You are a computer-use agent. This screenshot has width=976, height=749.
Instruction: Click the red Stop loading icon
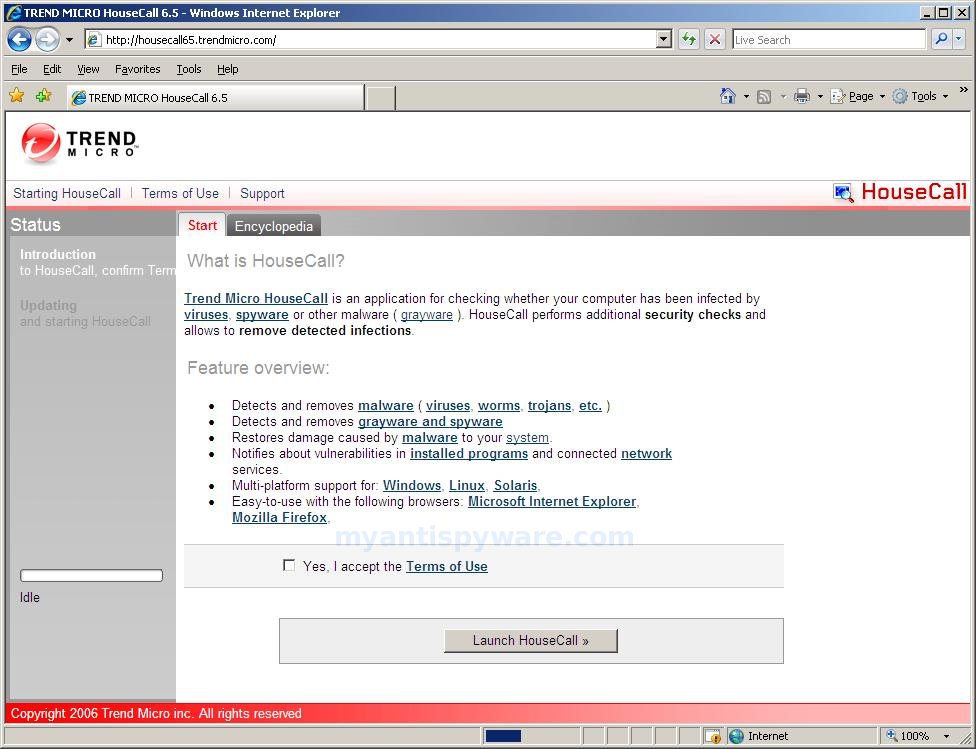[715, 40]
